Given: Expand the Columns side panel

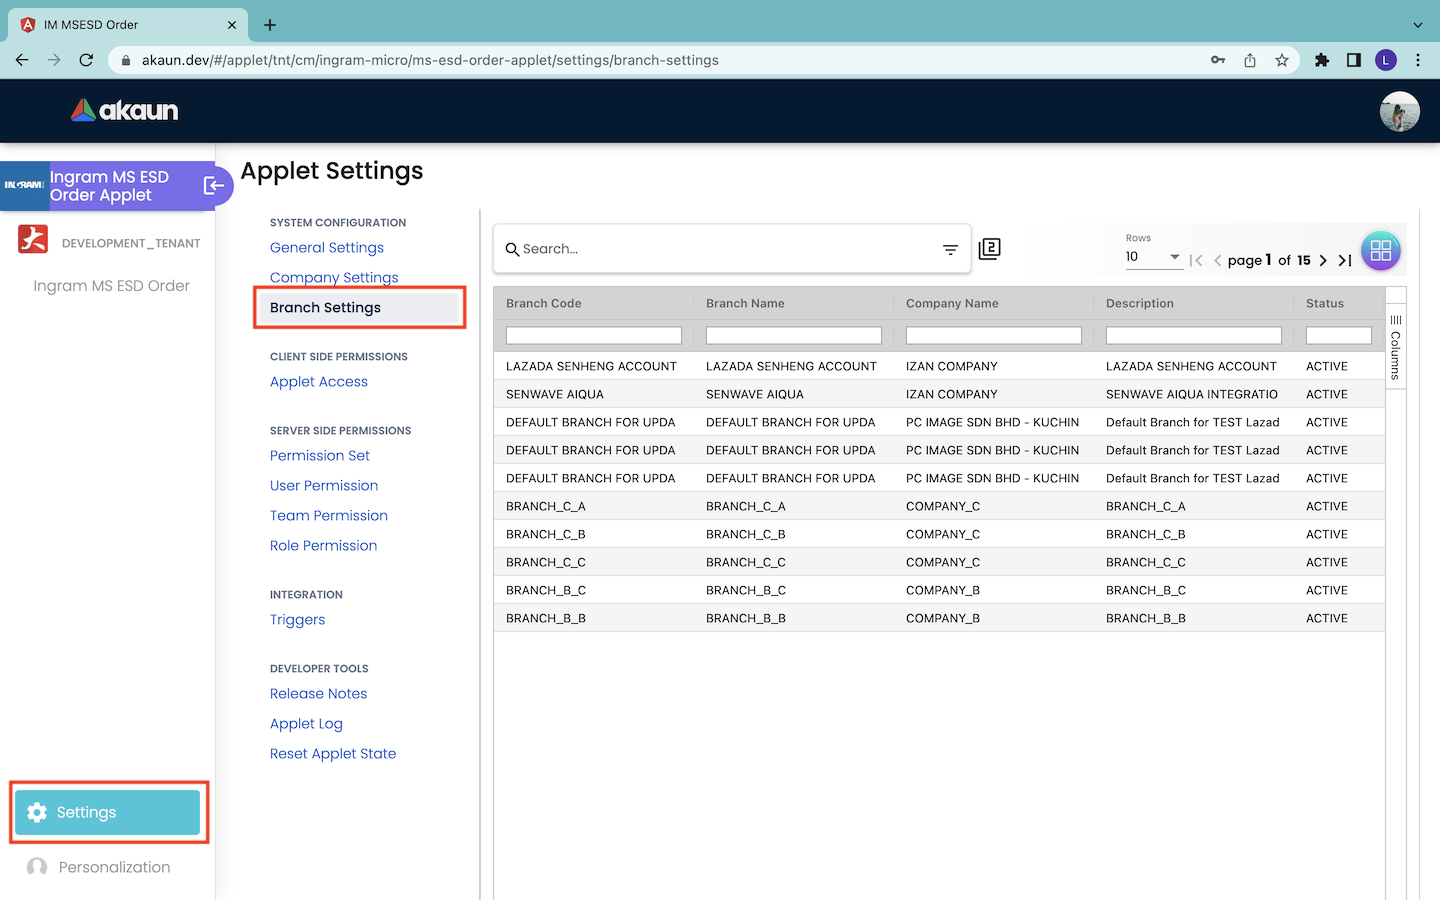Looking at the screenshot, I should pyautogui.click(x=1396, y=347).
